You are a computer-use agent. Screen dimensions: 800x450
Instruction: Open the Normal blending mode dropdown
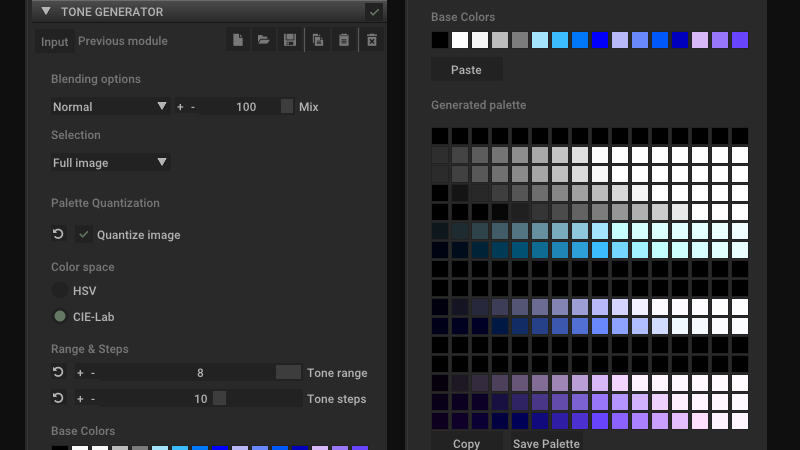coord(110,107)
